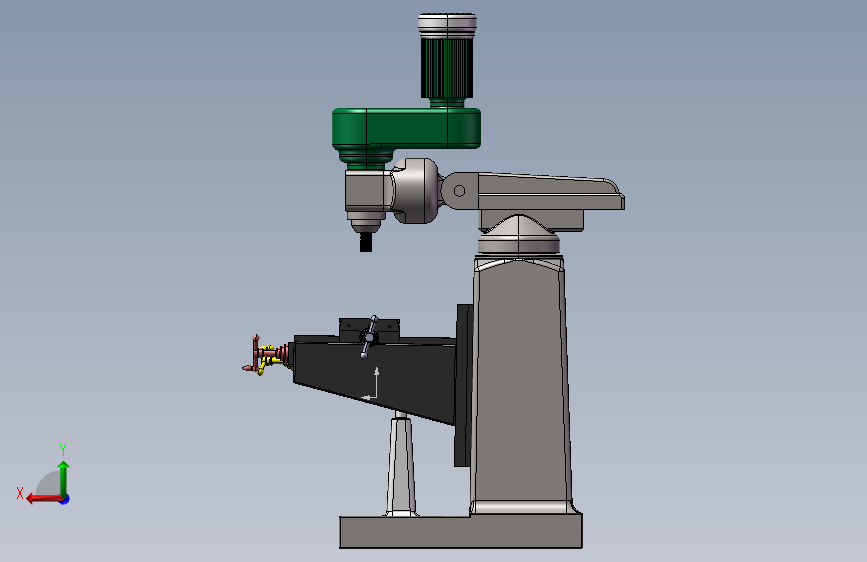Image resolution: width=867 pixels, height=562 pixels.
Task: Select the rounded swivel joint beside spindle head
Action: [x=417, y=191]
